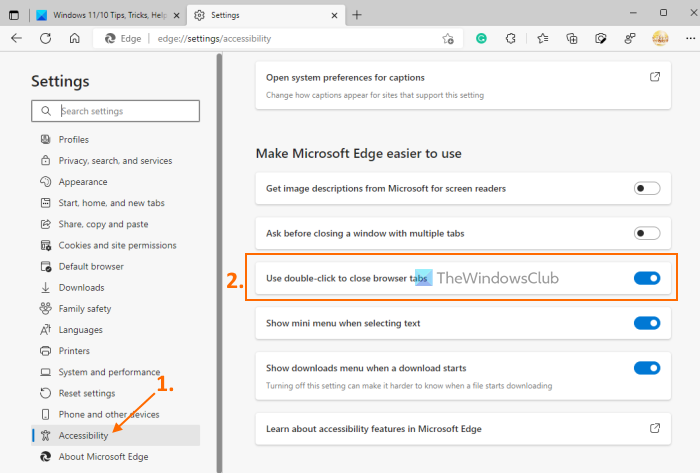The image size is (700, 473).
Task: Click the Printers icon in sidebar
Action: click(46, 351)
